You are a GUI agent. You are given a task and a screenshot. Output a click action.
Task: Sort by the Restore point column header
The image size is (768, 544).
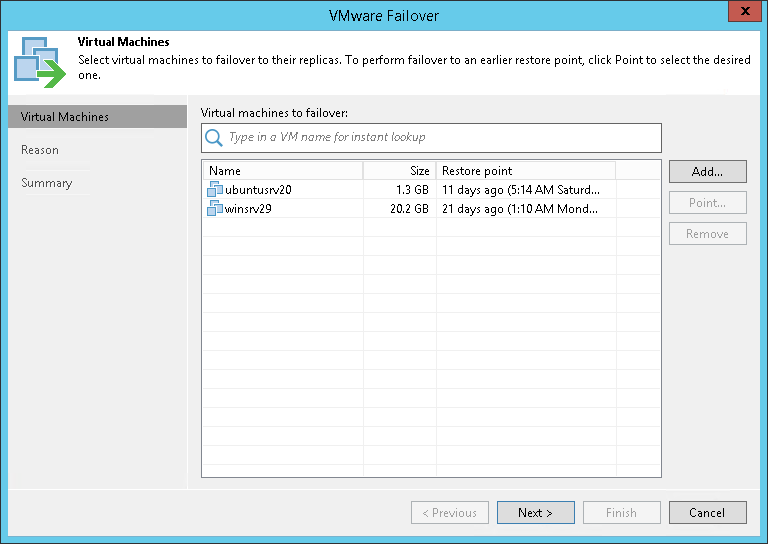click(x=526, y=171)
